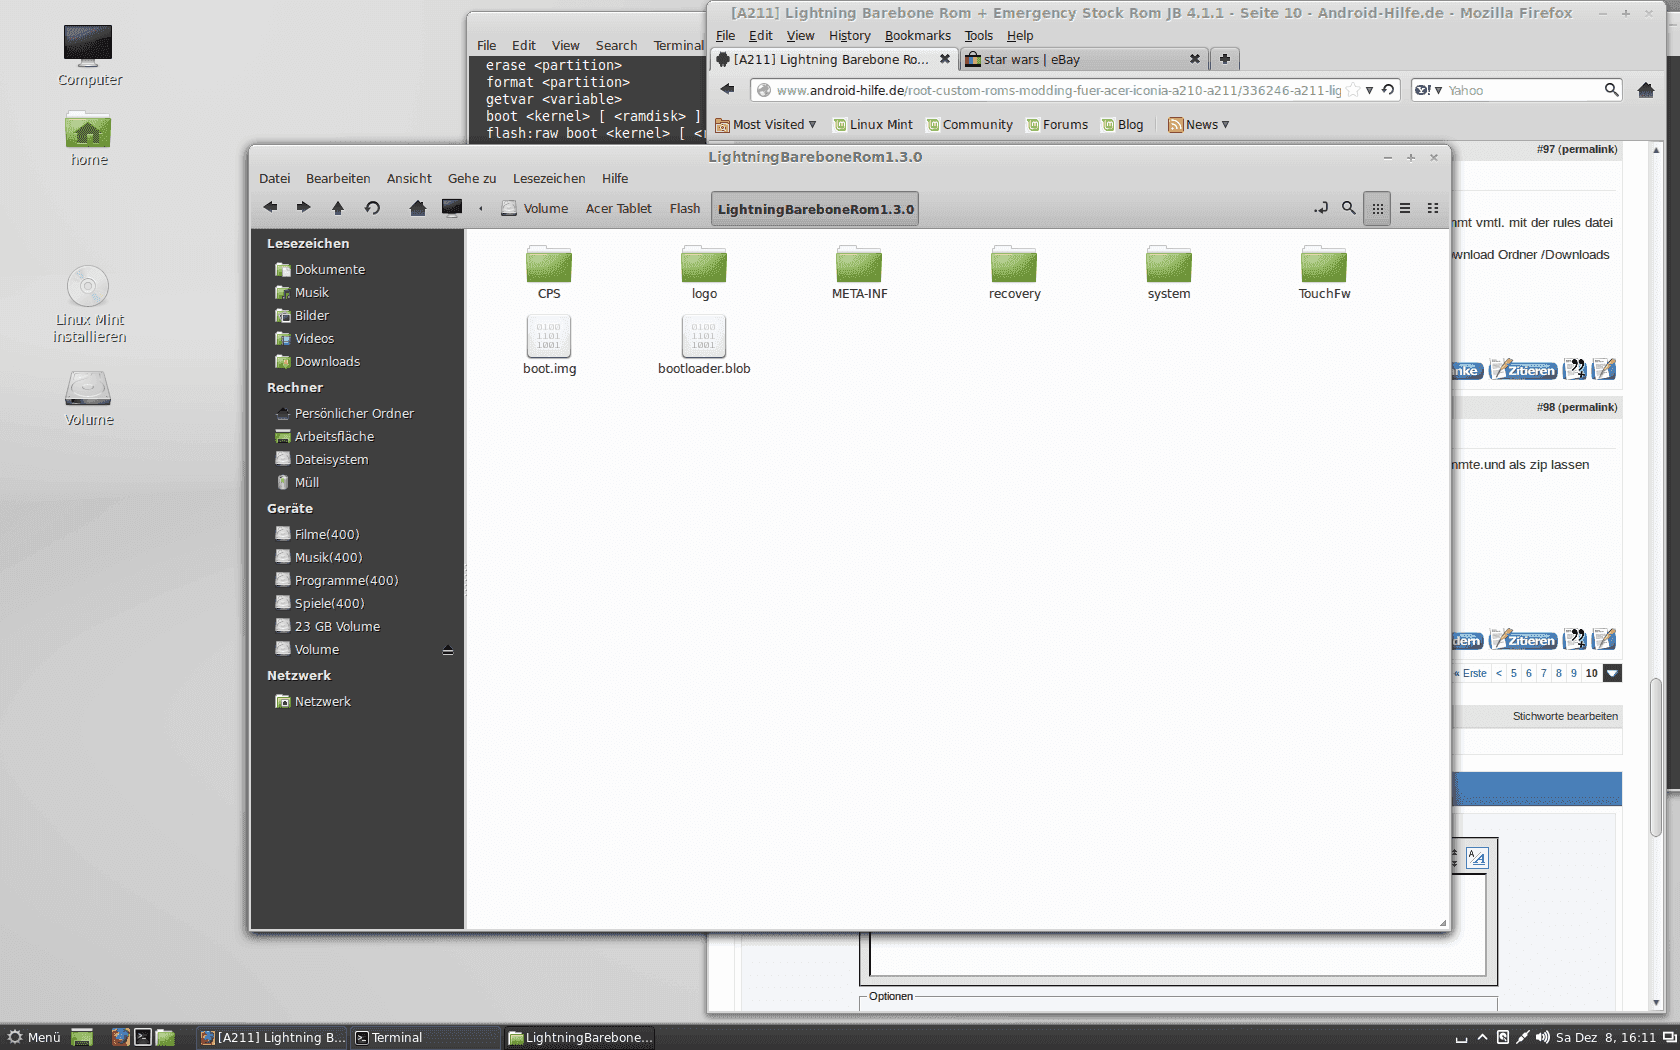Open the Gehe zu menu
This screenshot has width=1680, height=1050.
click(x=472, y=178)
